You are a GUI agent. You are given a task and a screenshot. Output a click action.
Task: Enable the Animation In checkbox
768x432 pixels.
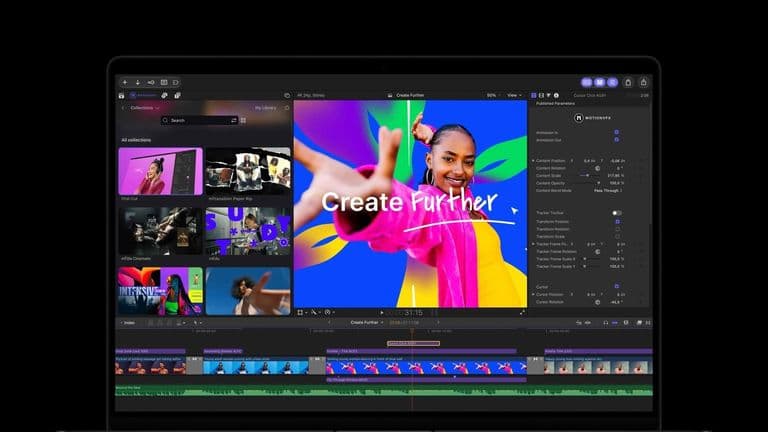pyautogui.click(x=617, y=132)
